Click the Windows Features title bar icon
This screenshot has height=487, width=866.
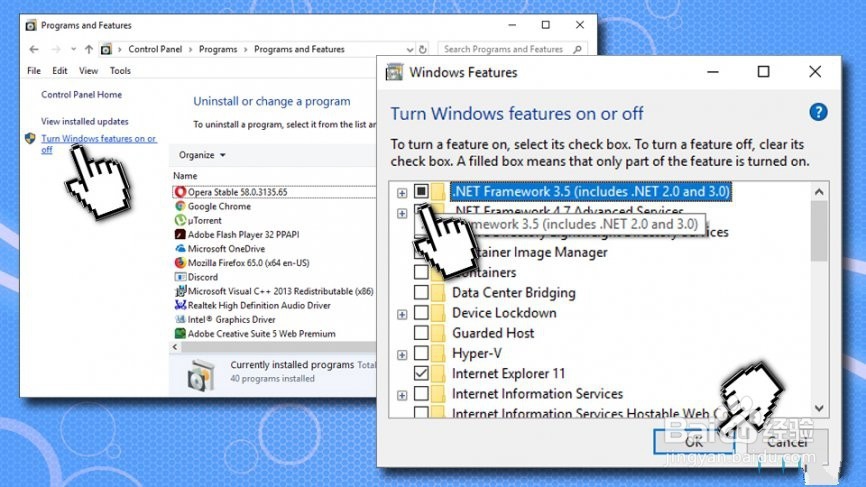click(394, 72)
